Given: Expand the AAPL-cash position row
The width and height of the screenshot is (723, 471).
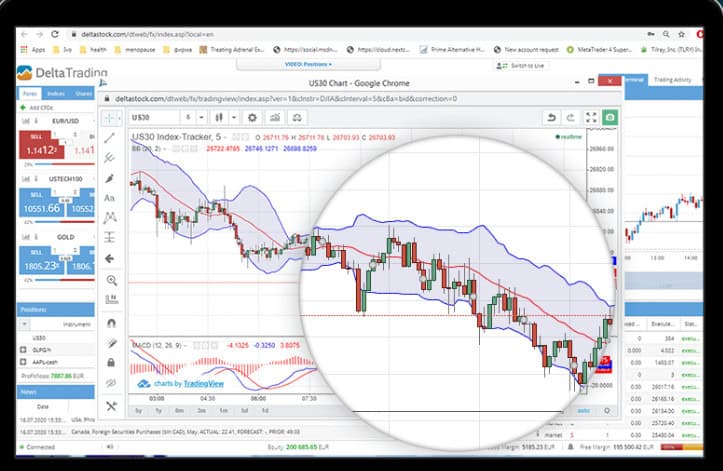Looking at the screenshot, I should tap(23, 362).
